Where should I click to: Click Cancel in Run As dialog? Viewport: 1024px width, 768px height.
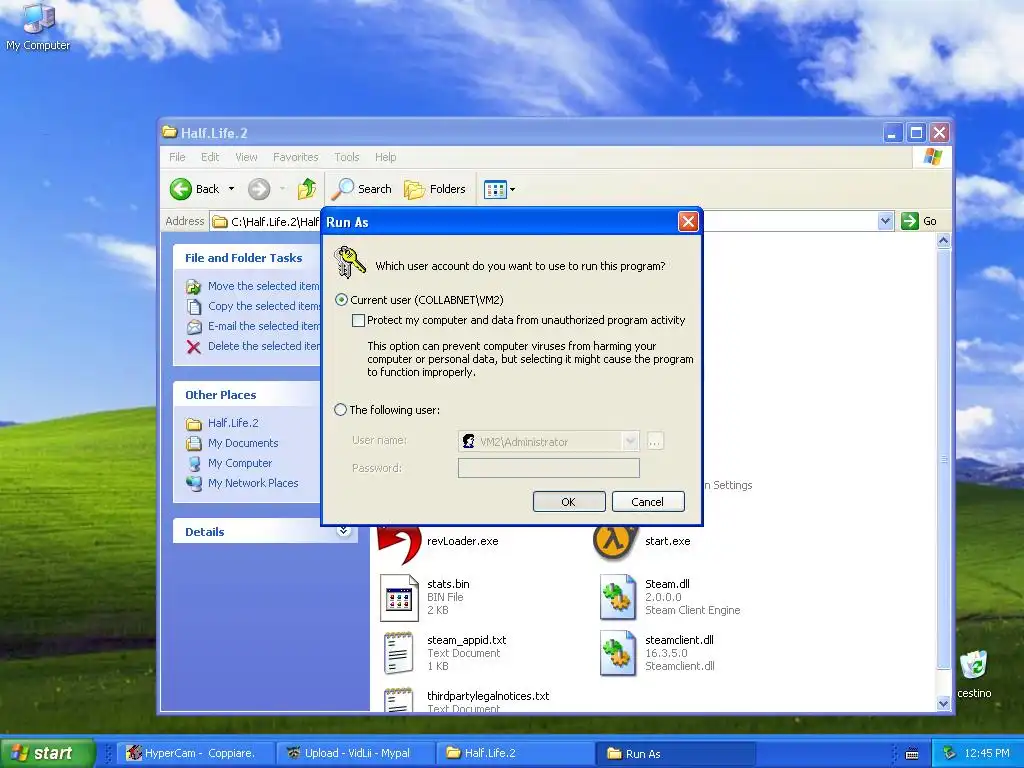point(648,502)
